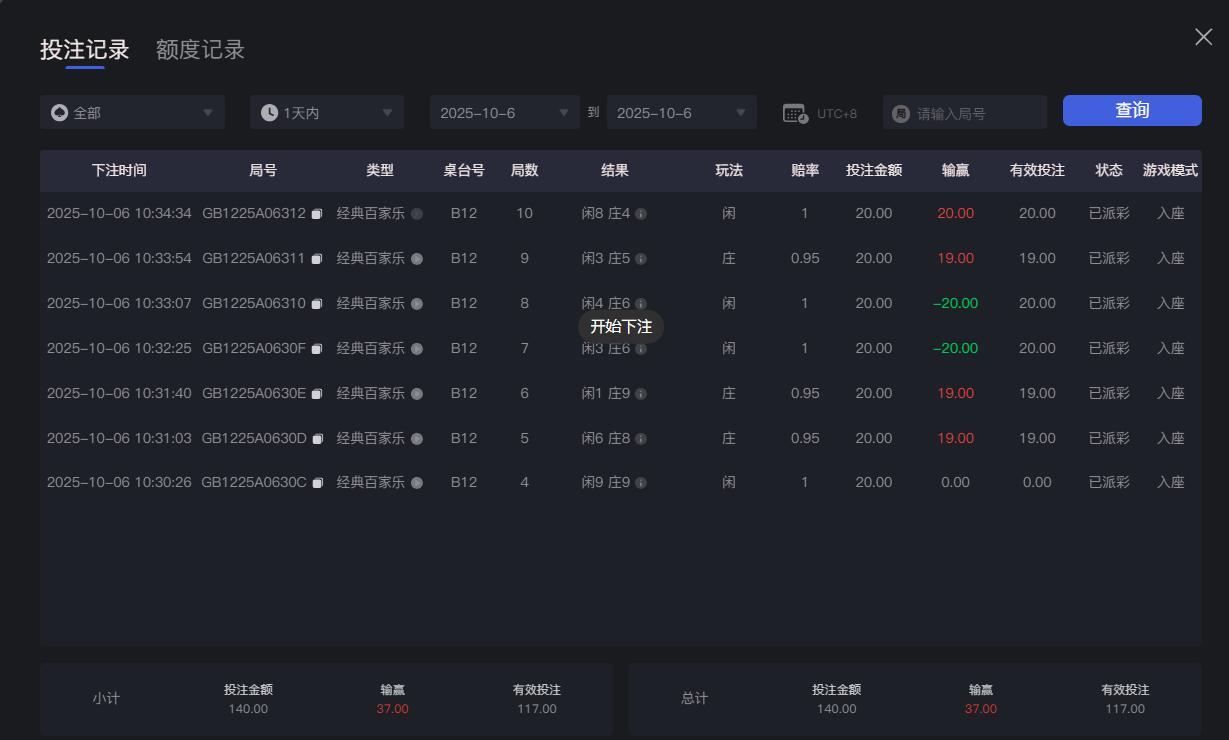Viewport: 1229px width, 740px height.
Task: Click the spade icon in the game type filter
Action: point(59,112)
